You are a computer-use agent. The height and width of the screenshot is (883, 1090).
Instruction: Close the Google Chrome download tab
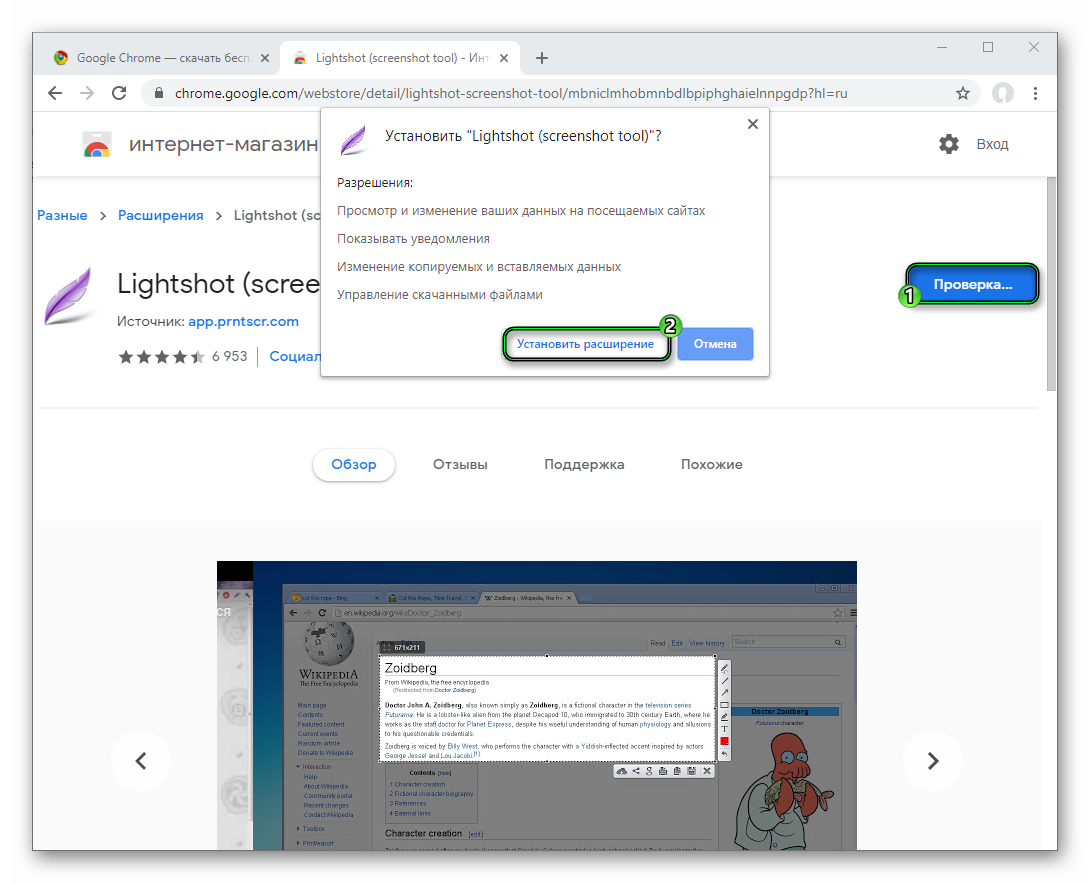click(x=265, y=58)
